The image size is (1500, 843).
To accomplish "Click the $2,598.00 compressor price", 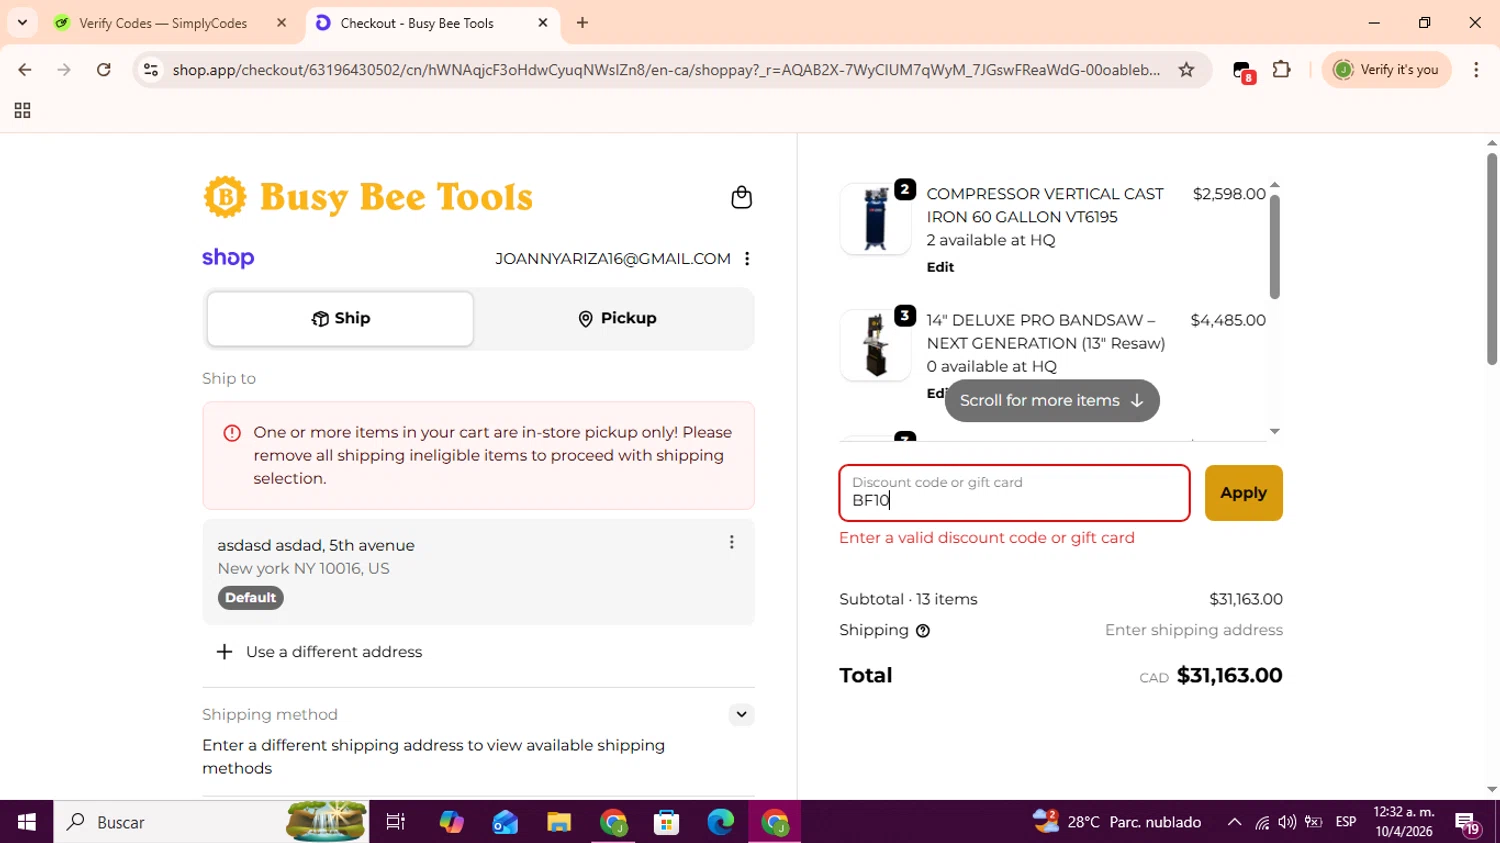I will [x=1229, y=194].
